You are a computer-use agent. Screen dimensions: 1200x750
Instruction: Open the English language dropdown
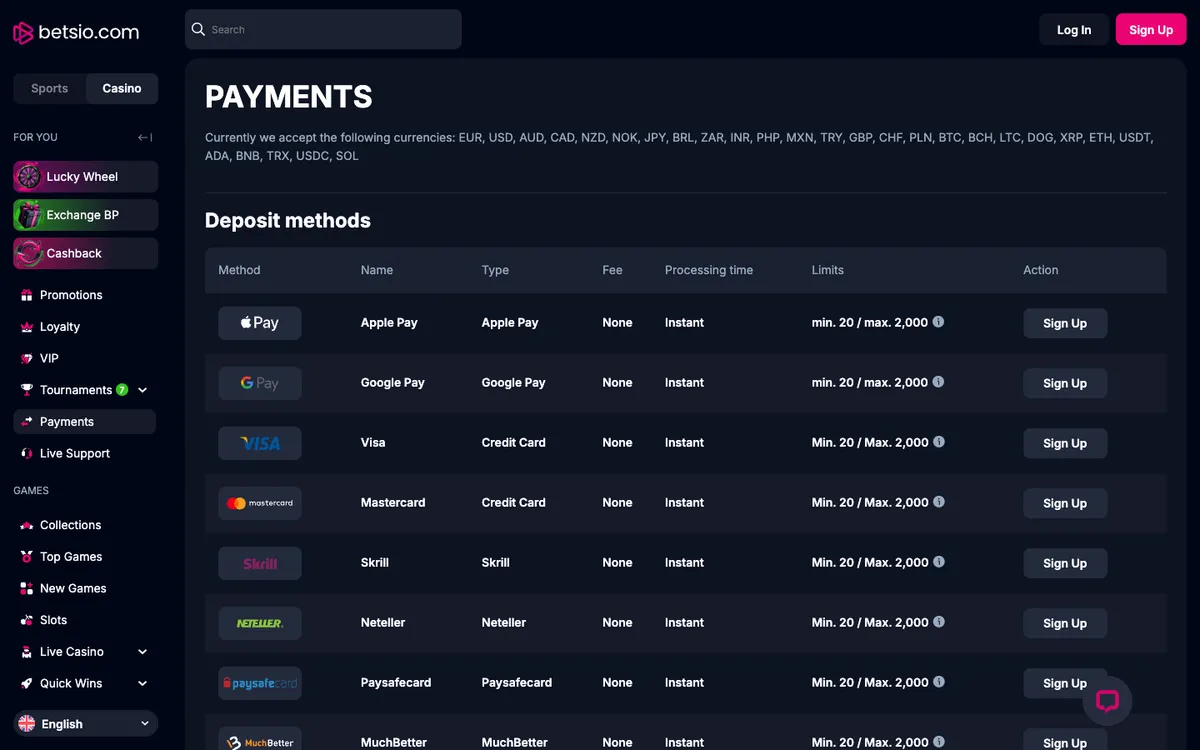[86, 723]
